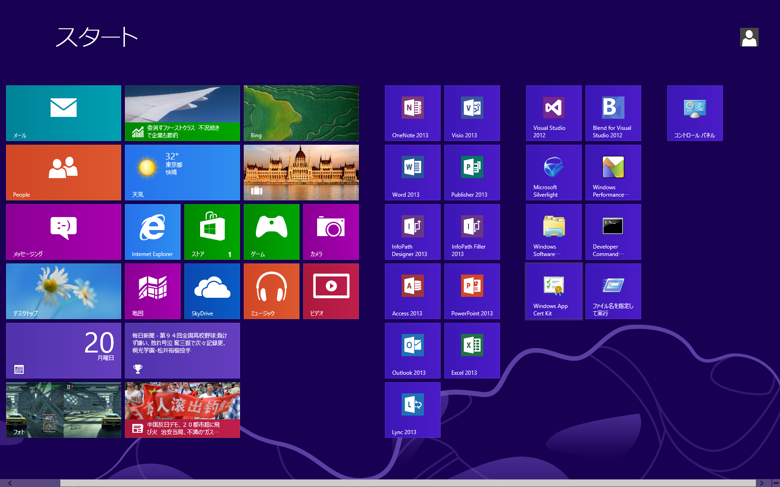Image resolution: width=780 pixels, height=487 pixels.
Task: Open the Photos tile with racing cars
Action: pos(63,410)
